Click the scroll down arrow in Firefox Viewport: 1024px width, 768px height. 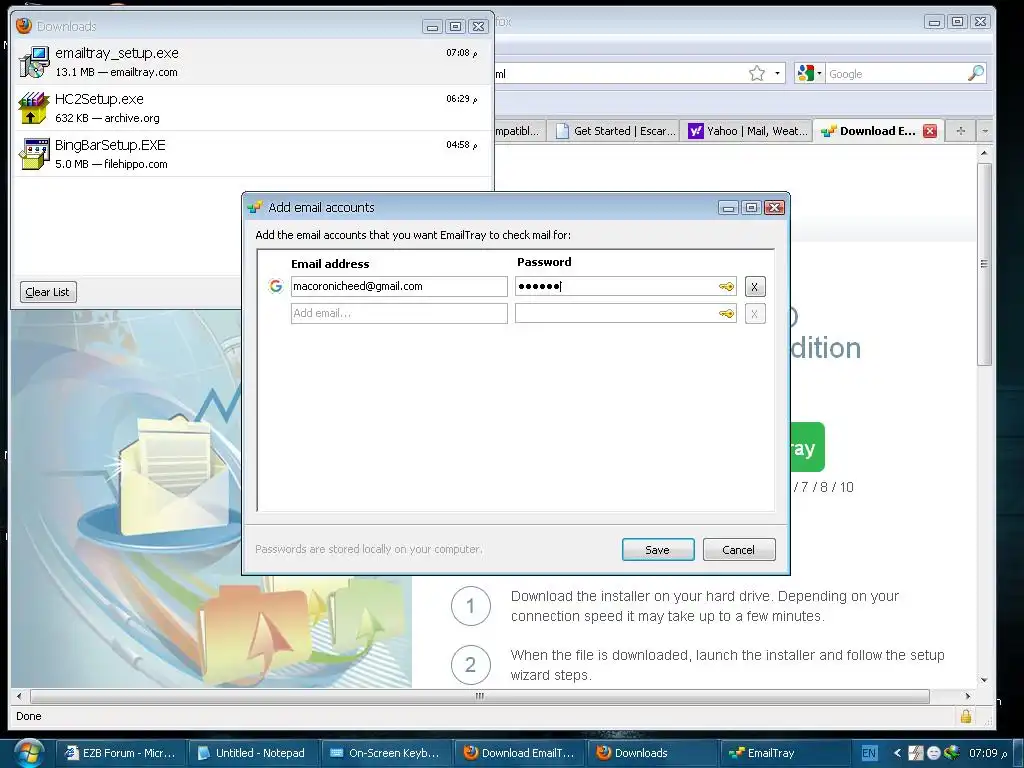click(984, 680)
